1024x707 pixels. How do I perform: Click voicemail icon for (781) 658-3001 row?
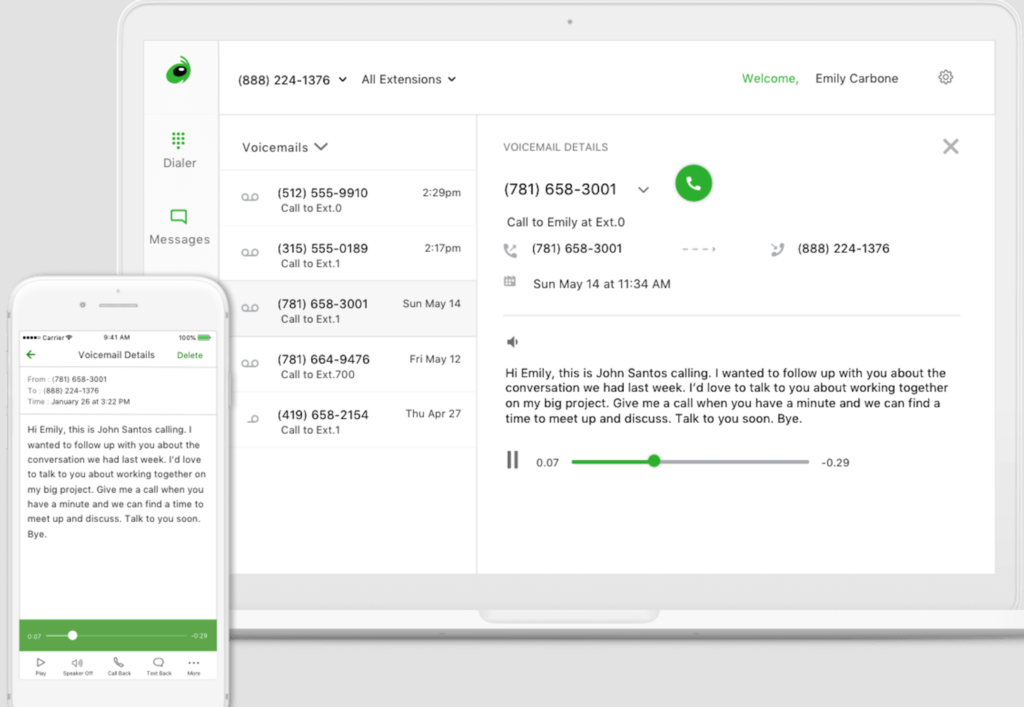tap(249, 308)
